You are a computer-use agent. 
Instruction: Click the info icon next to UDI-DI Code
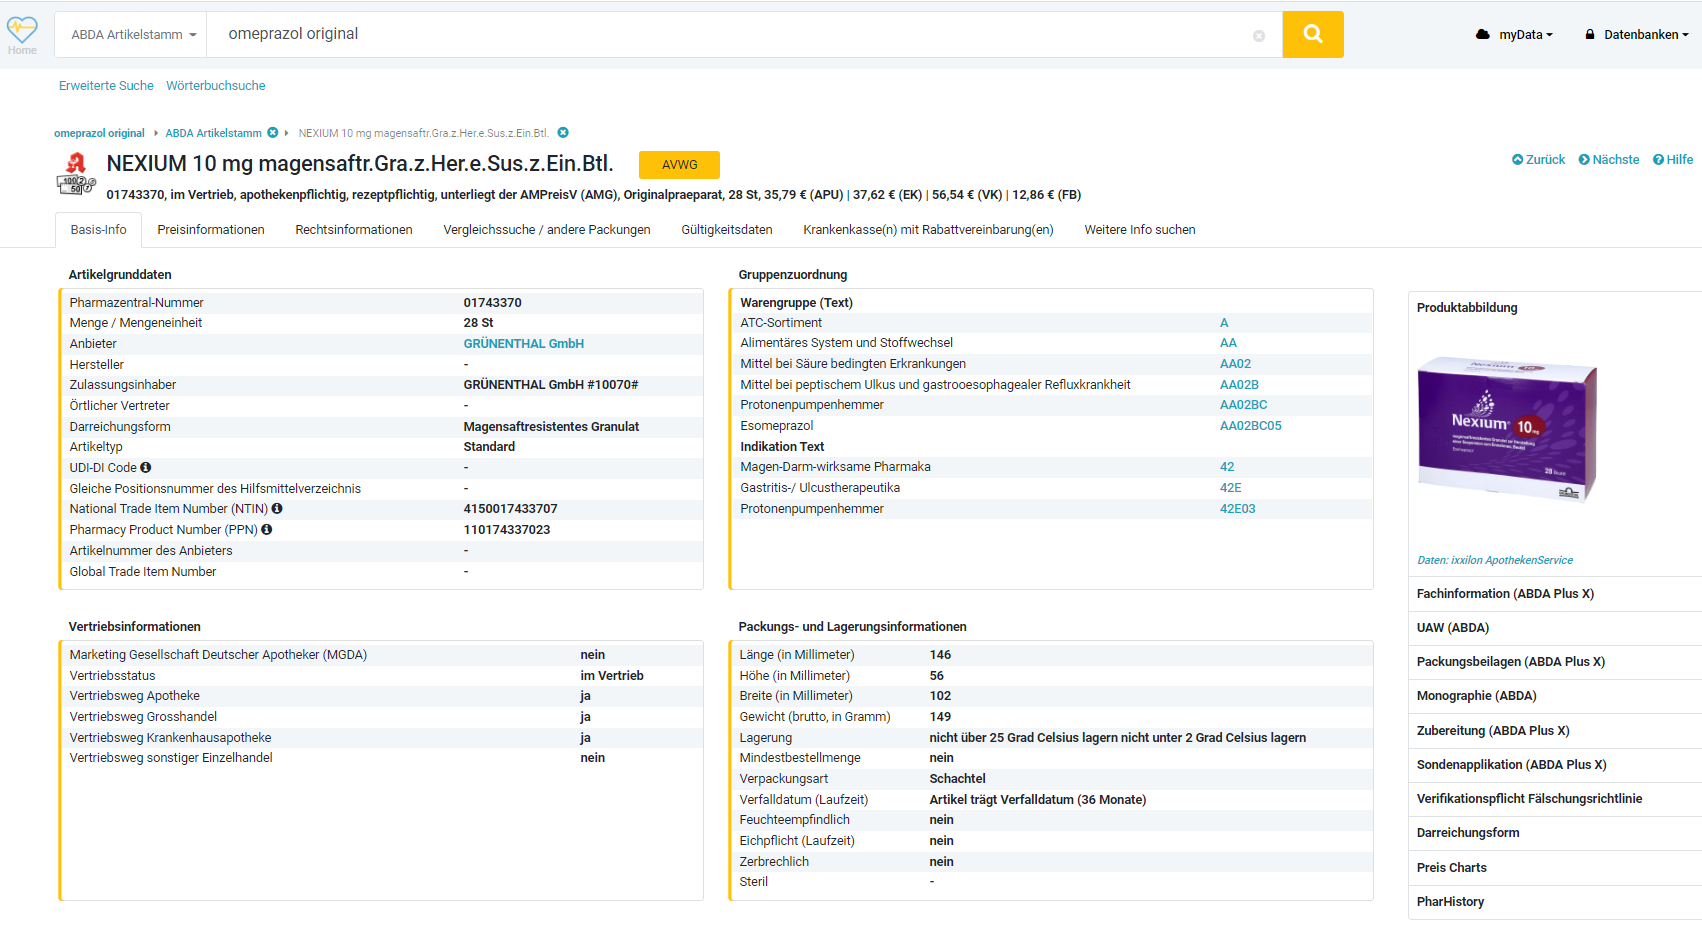pyautogui.click(x=146, y=468)
